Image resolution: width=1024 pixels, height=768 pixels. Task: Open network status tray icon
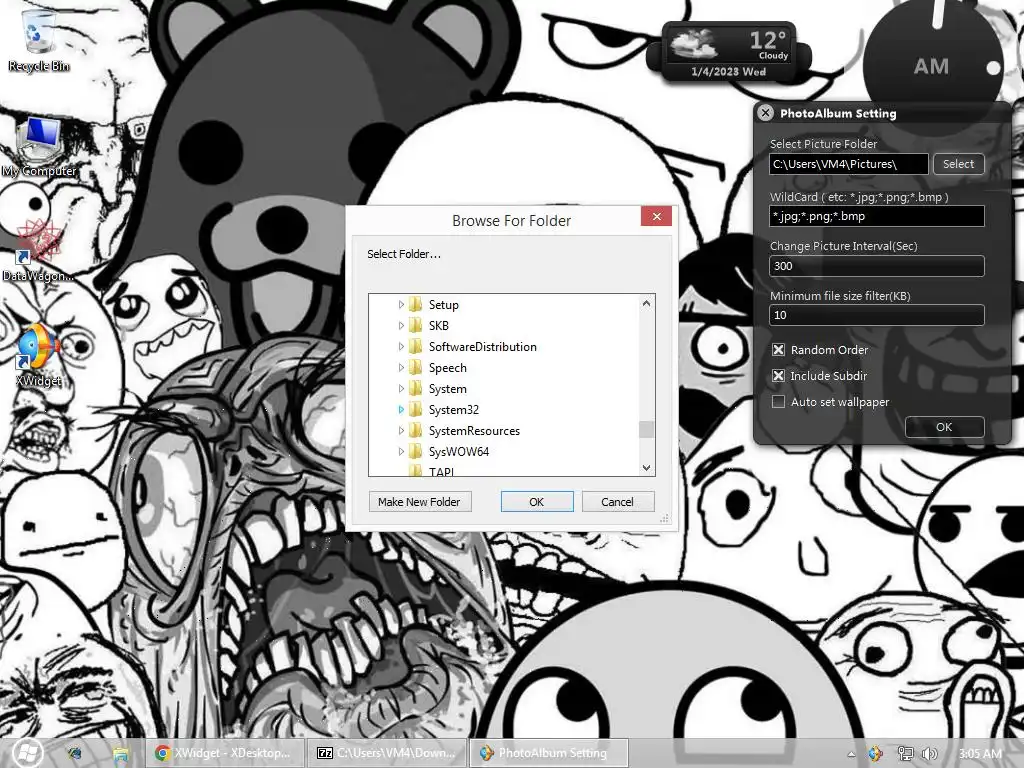[x=905, y=754]
